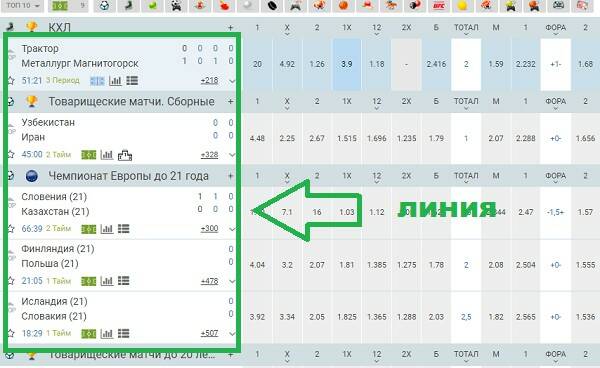Add Финляндия (21) match to favorites with star
600x368 pixels.
point(11,281)
